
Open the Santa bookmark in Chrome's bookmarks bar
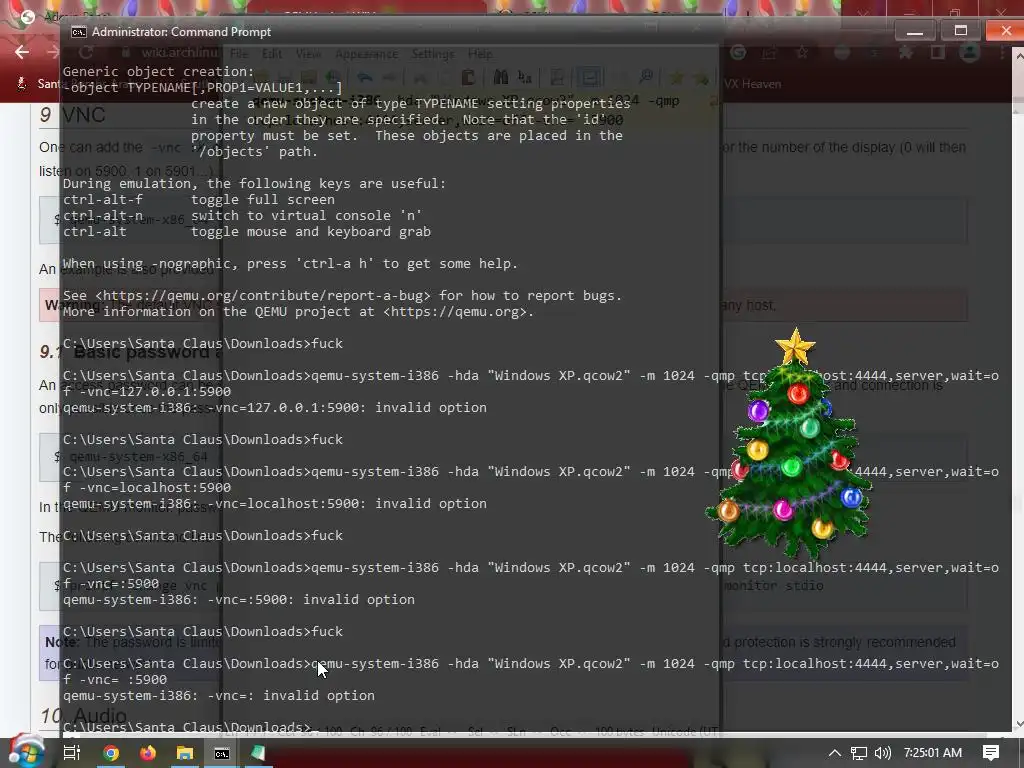pos(38,84)
